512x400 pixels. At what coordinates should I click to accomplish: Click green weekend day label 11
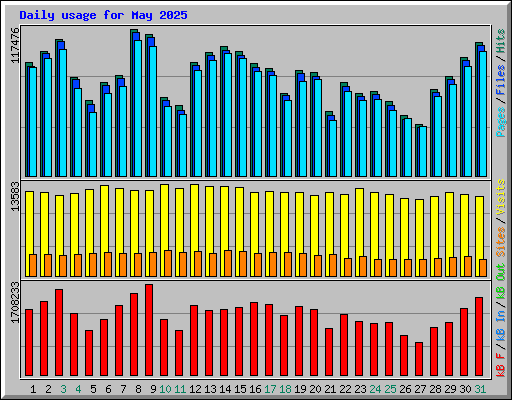(x=180, y=389)
